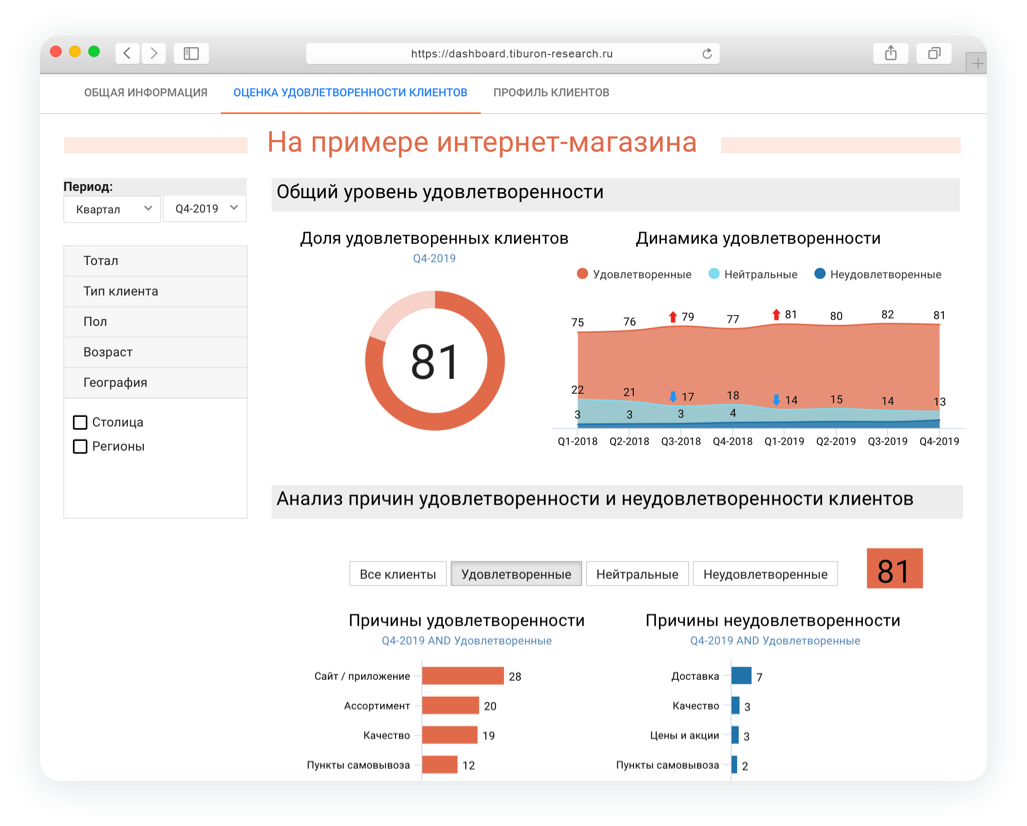Open the Квартал period type dropdown
The width and height of the screenshot is (1027, 826).
pyautogui.click(x=112, y=209)
